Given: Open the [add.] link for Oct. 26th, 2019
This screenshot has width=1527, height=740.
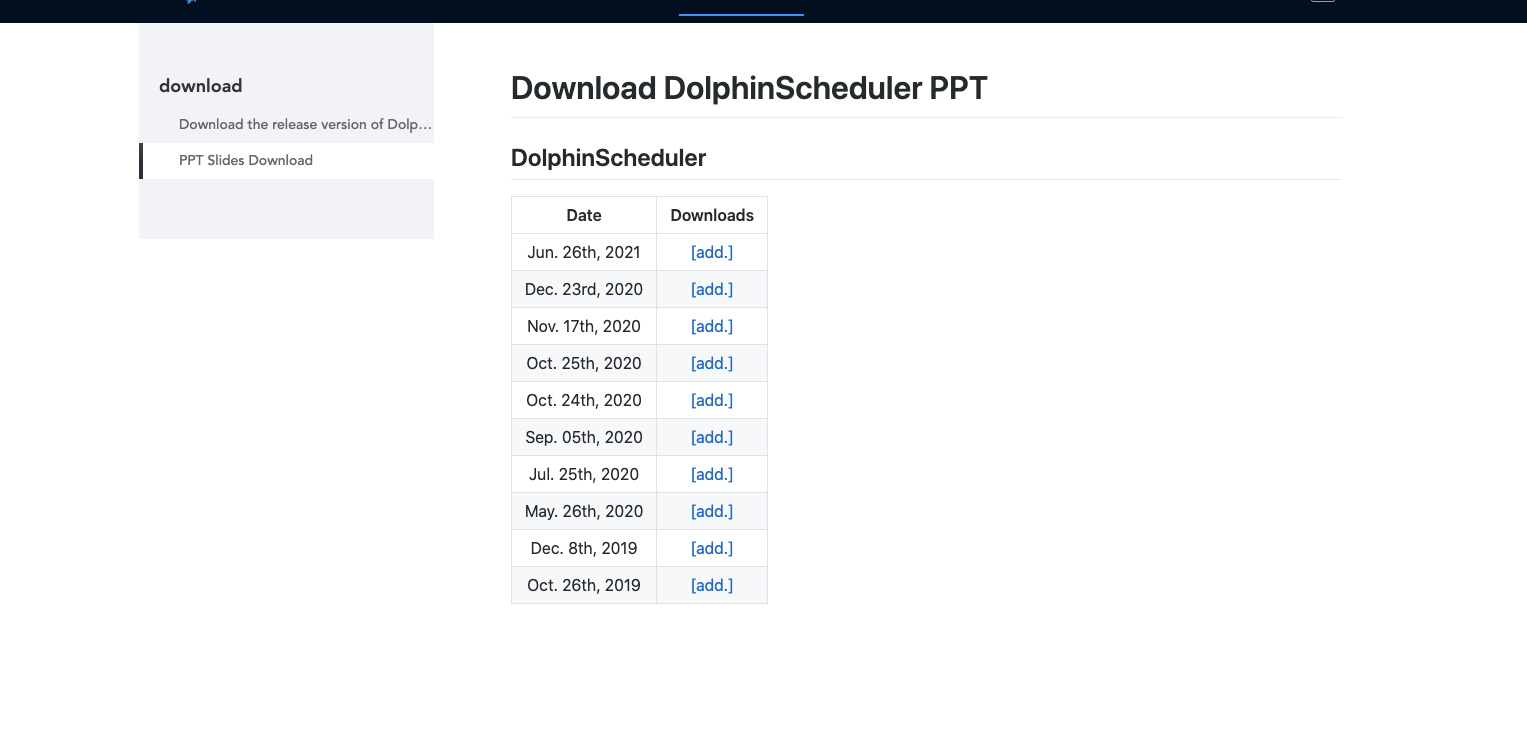Looking at the screenshot, I should (712, 585).
